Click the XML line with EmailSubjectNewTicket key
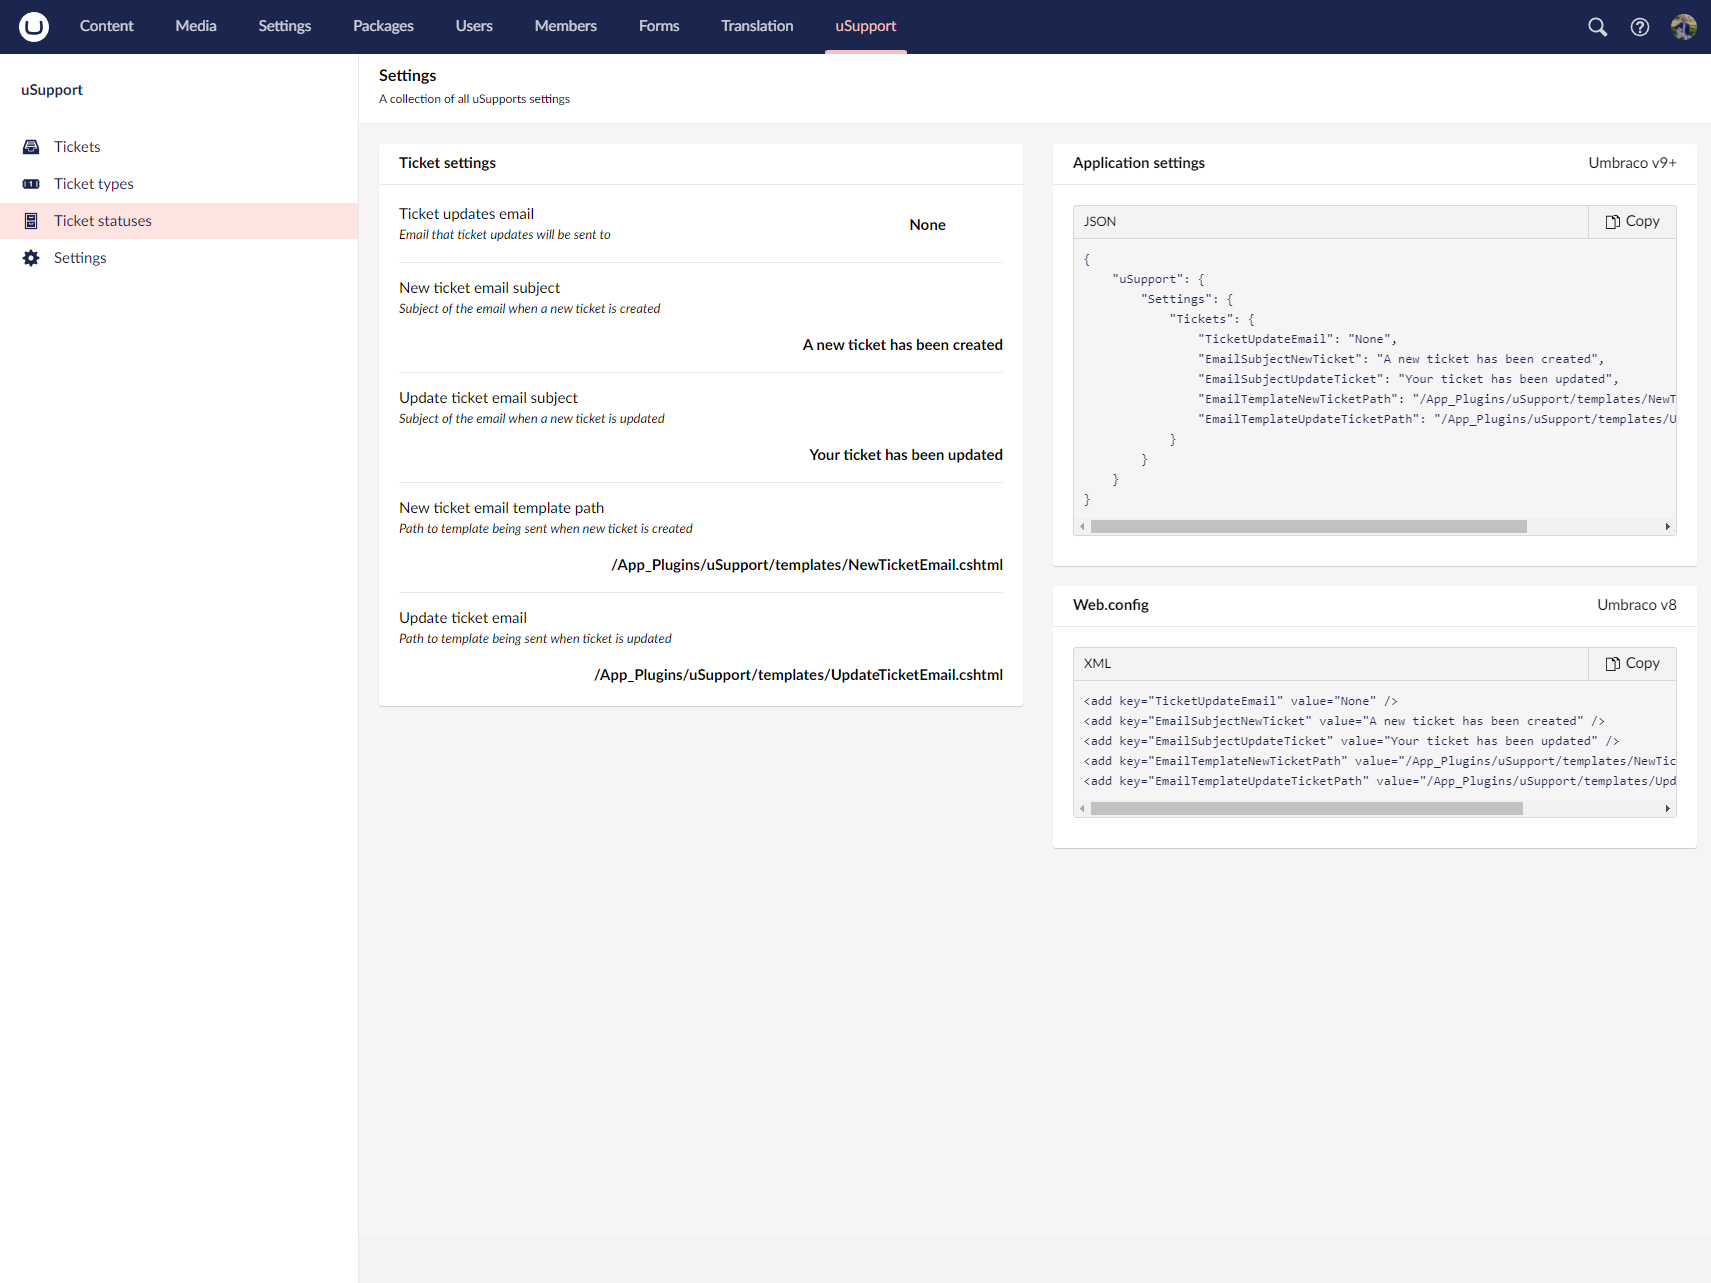Image resolution: width=1711 pixels, height=1283 pixels. point(1344,721)
